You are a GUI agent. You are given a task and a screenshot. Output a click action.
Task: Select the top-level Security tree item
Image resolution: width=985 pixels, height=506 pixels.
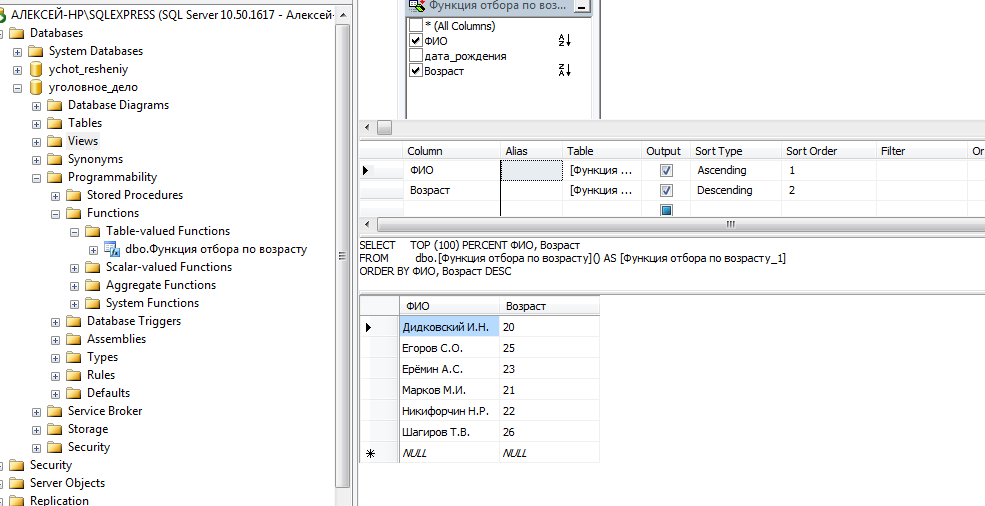coord(51,465)
